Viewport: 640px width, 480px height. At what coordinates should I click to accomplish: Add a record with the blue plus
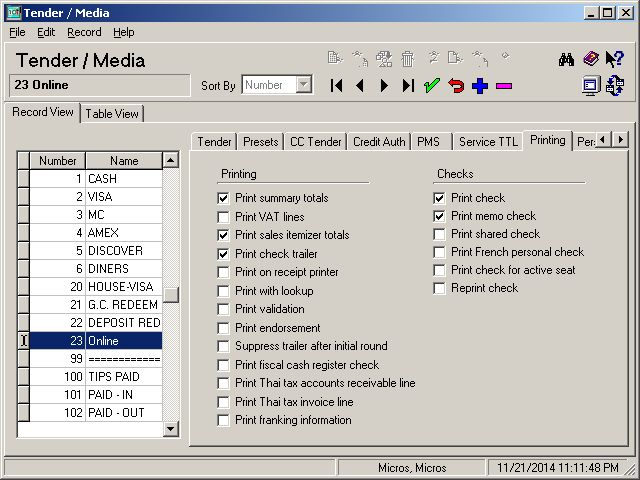(x=480, y=86)
